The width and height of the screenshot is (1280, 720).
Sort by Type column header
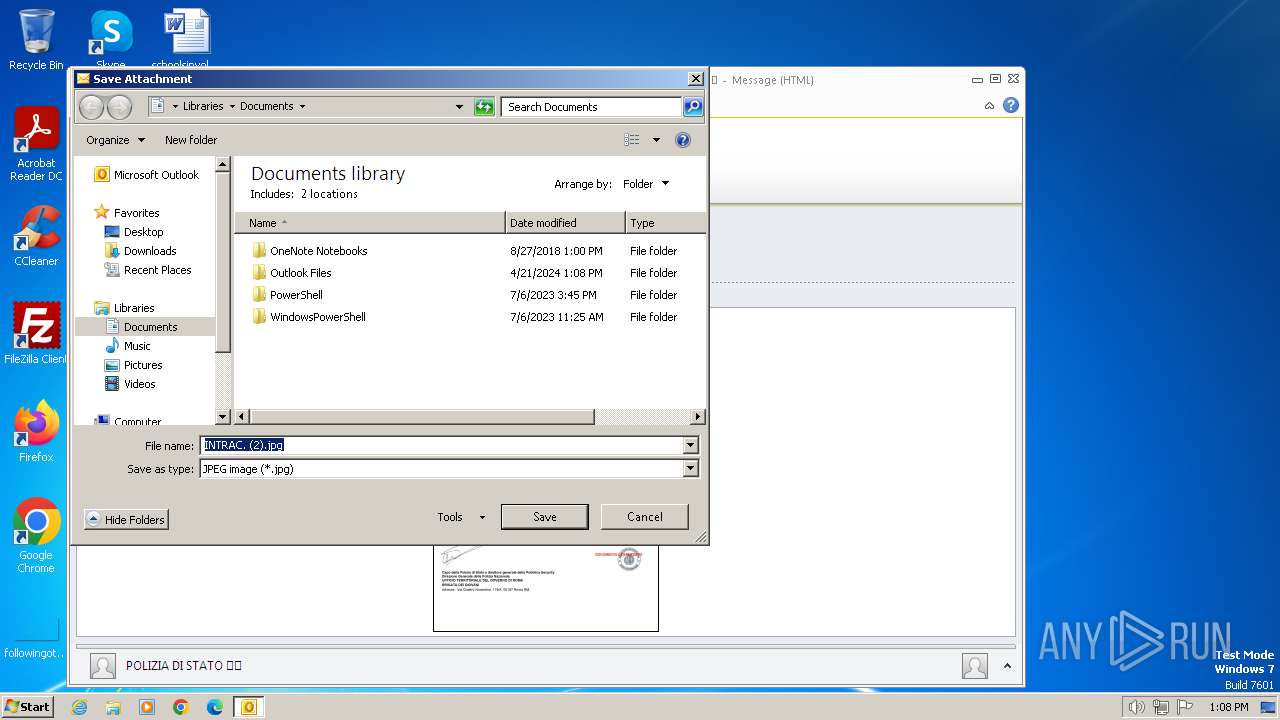pyautogui.click(x=665, y=223)
